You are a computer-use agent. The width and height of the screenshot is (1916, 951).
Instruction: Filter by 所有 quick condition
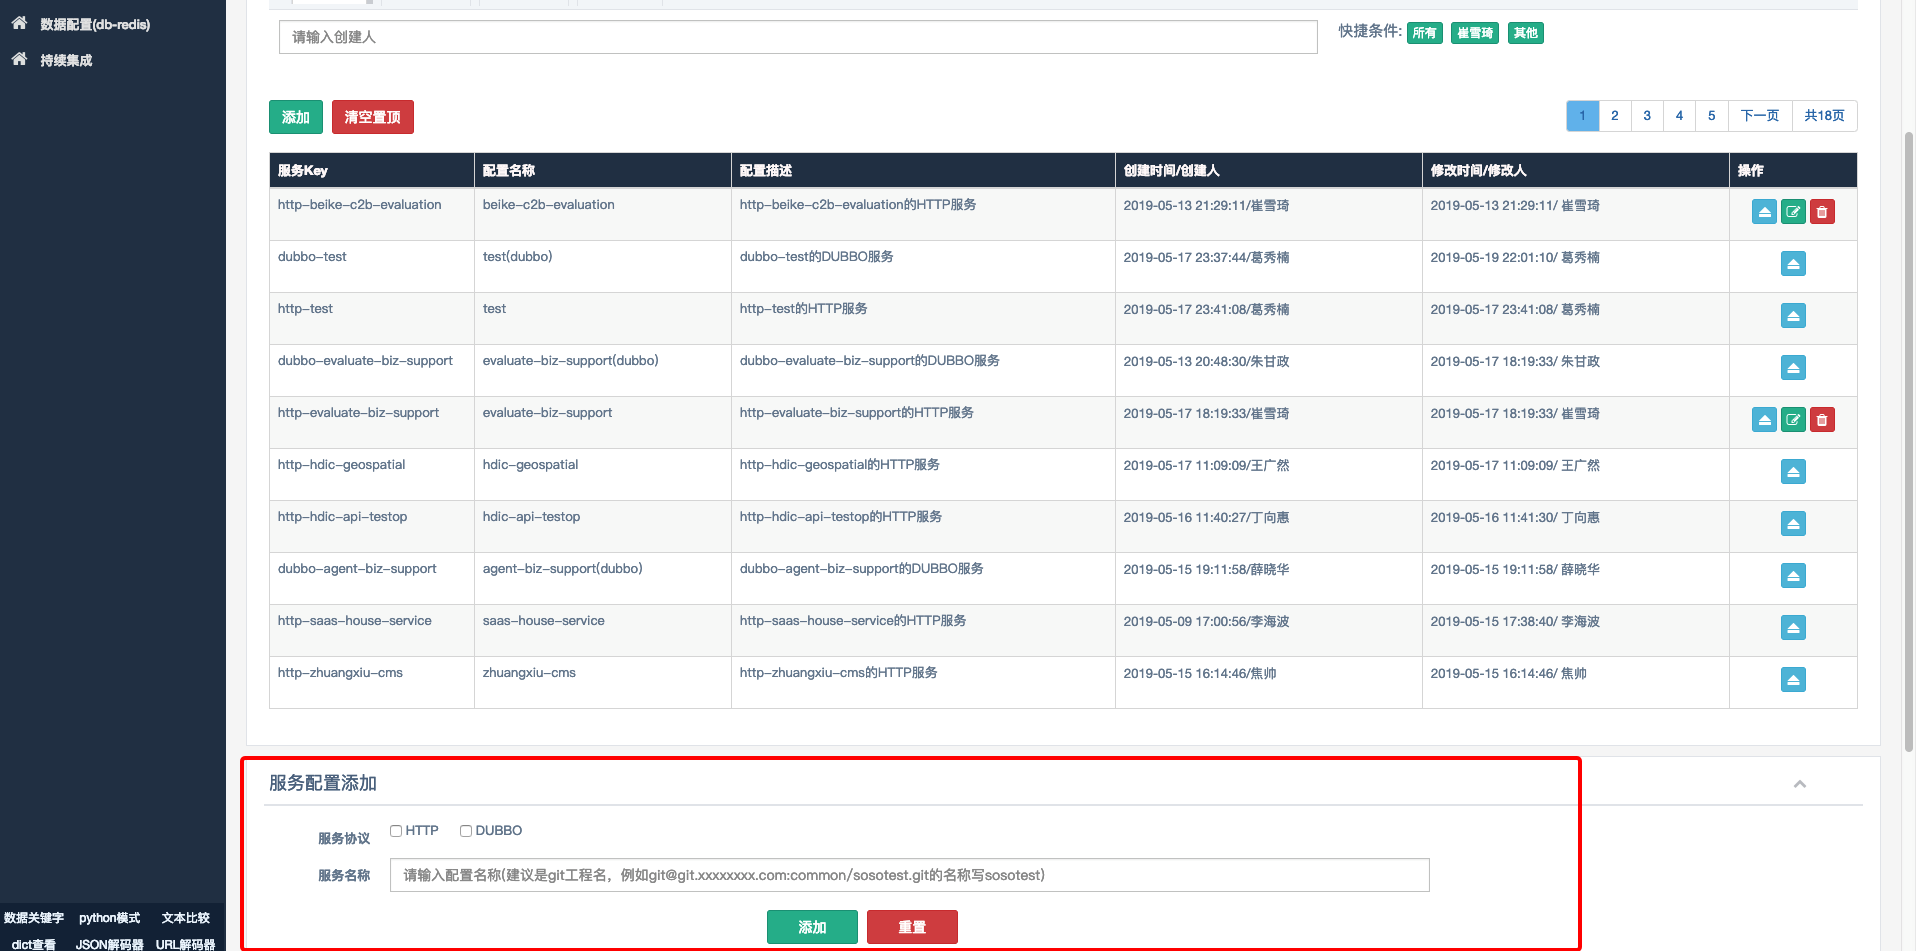1425,33
